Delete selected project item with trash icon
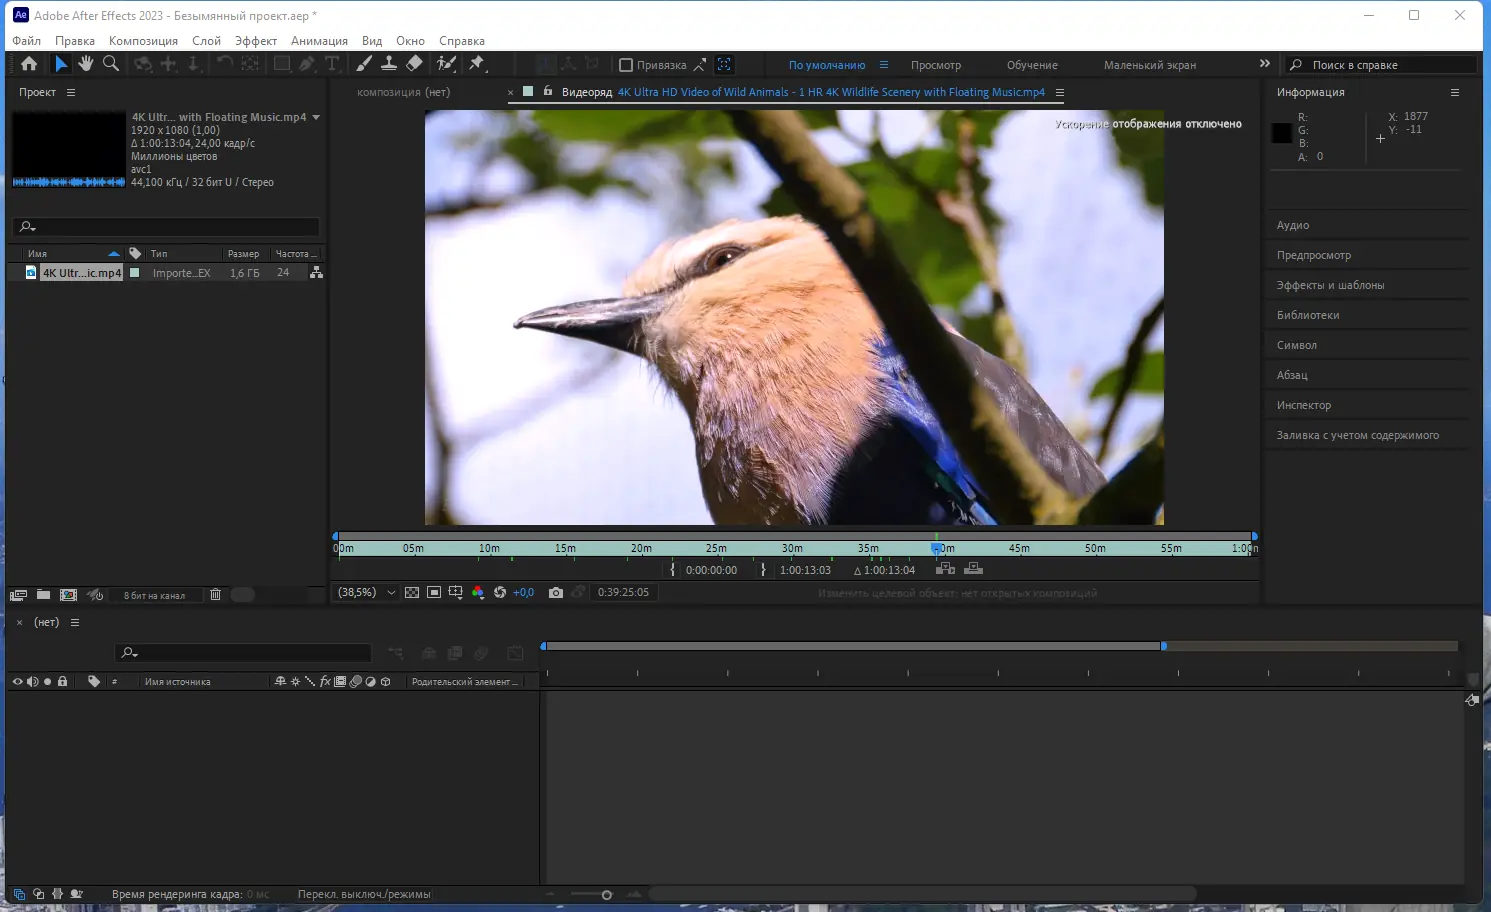 coord(215,595)
